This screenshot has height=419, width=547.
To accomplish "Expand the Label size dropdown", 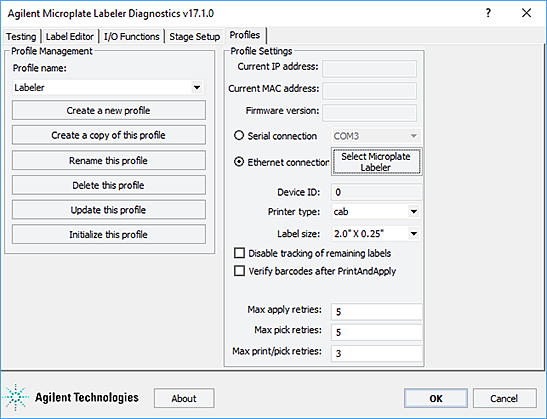I will [413, 233].
